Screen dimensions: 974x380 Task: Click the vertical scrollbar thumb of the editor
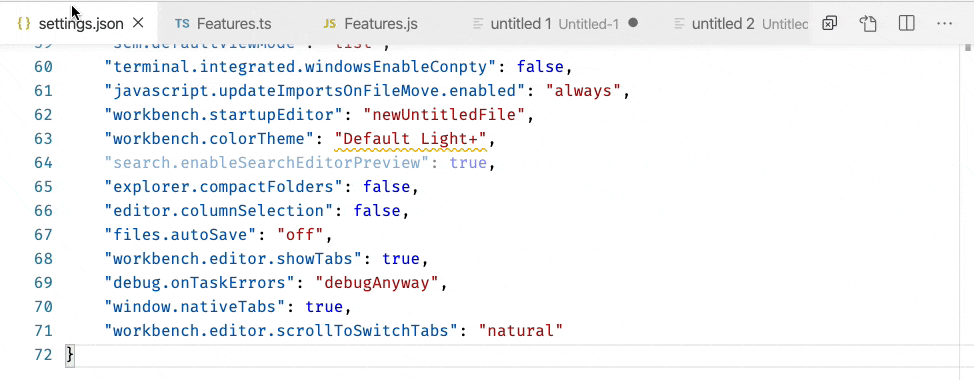click(x=968, y=47)
